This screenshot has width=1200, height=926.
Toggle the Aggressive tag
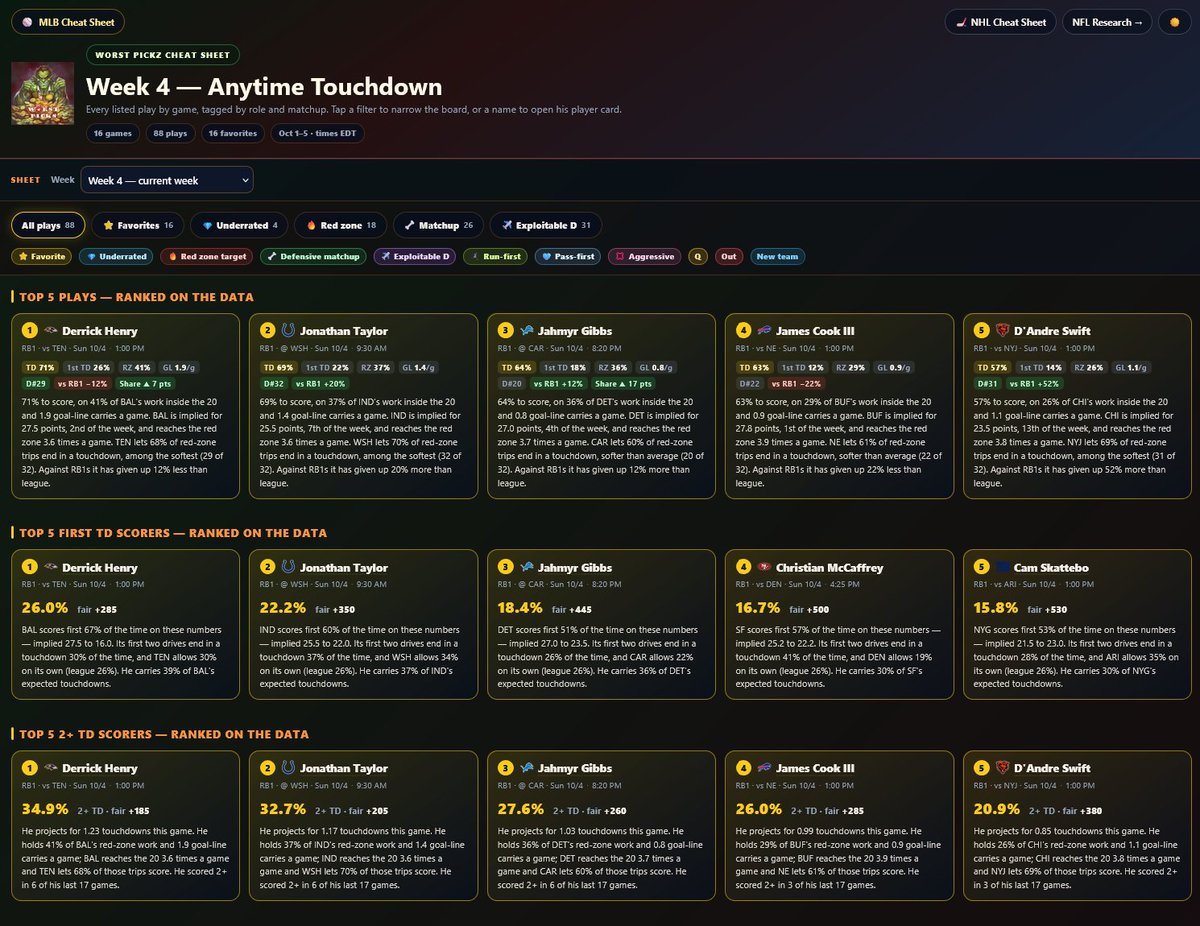click(644, 256)
